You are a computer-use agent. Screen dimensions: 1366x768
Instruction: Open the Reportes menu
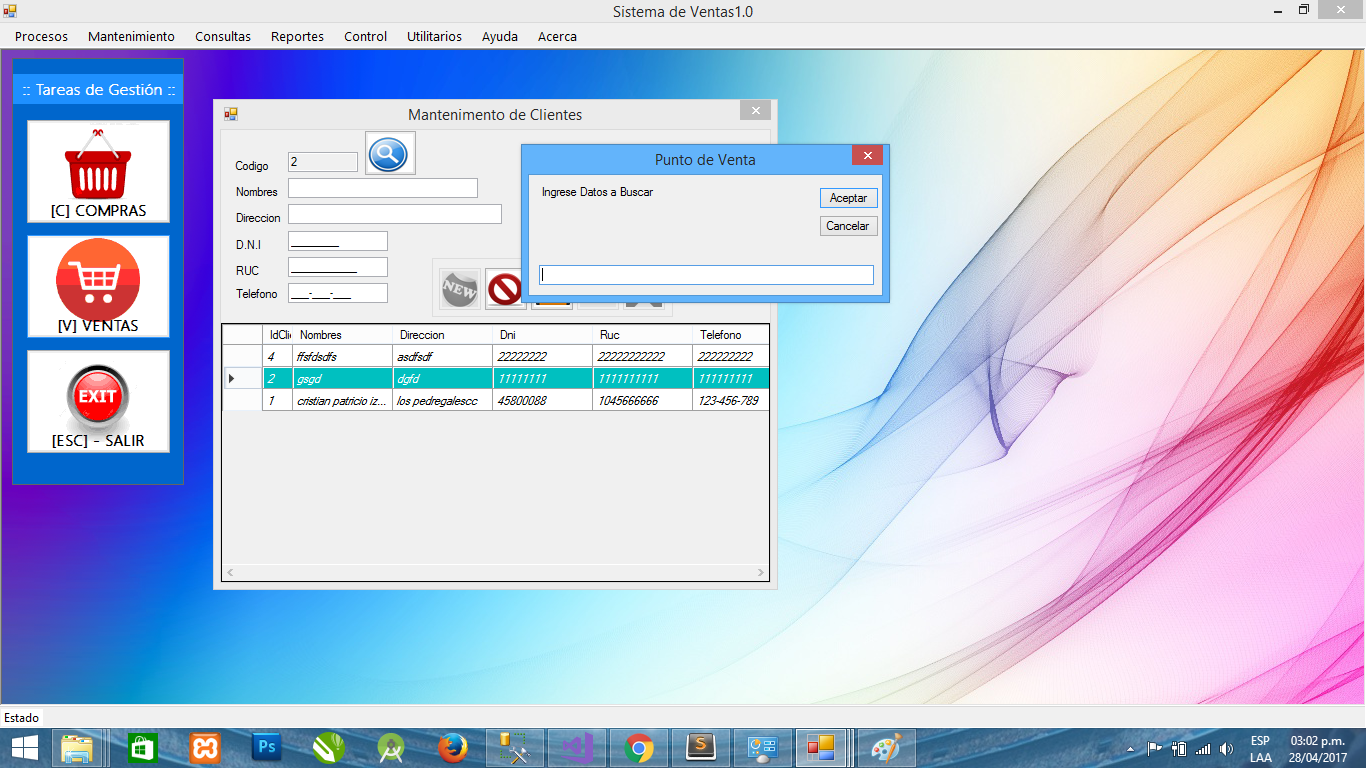297,36
